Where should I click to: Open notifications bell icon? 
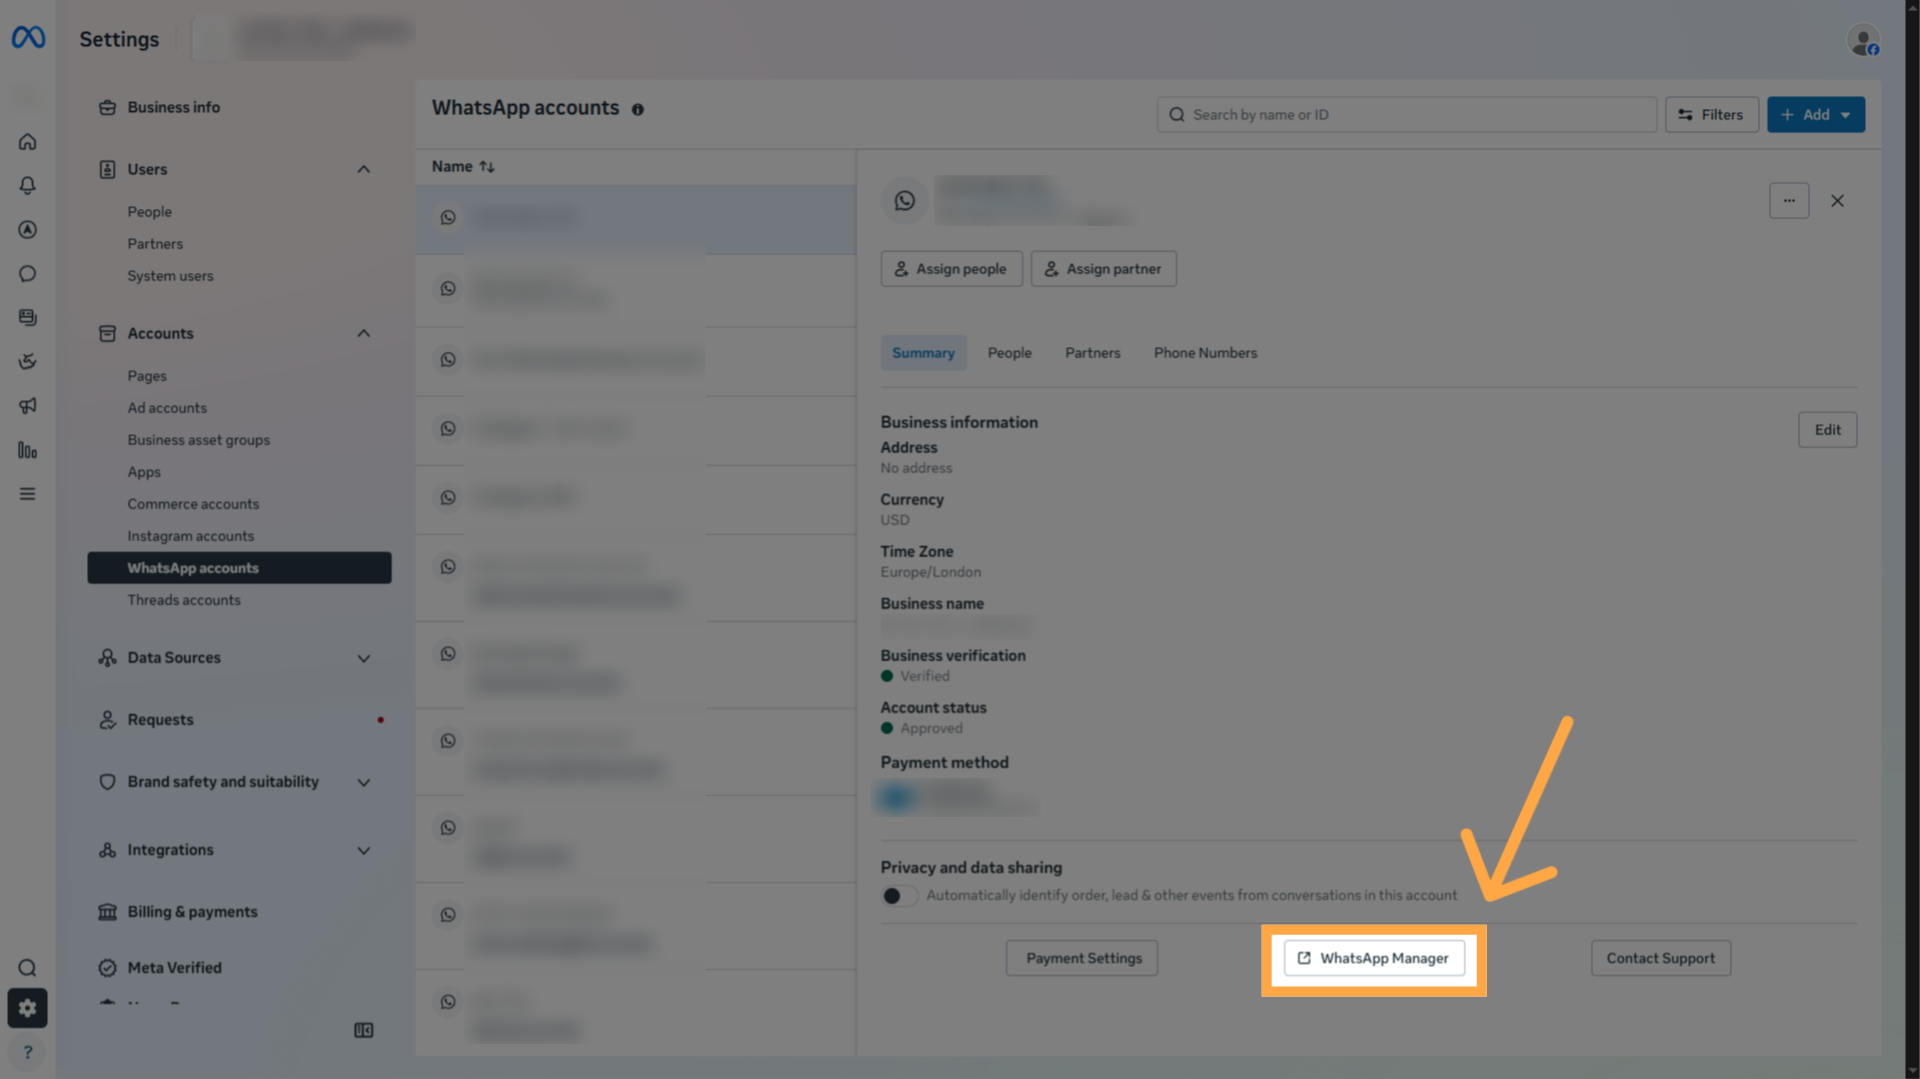click(x=28, y=185)
